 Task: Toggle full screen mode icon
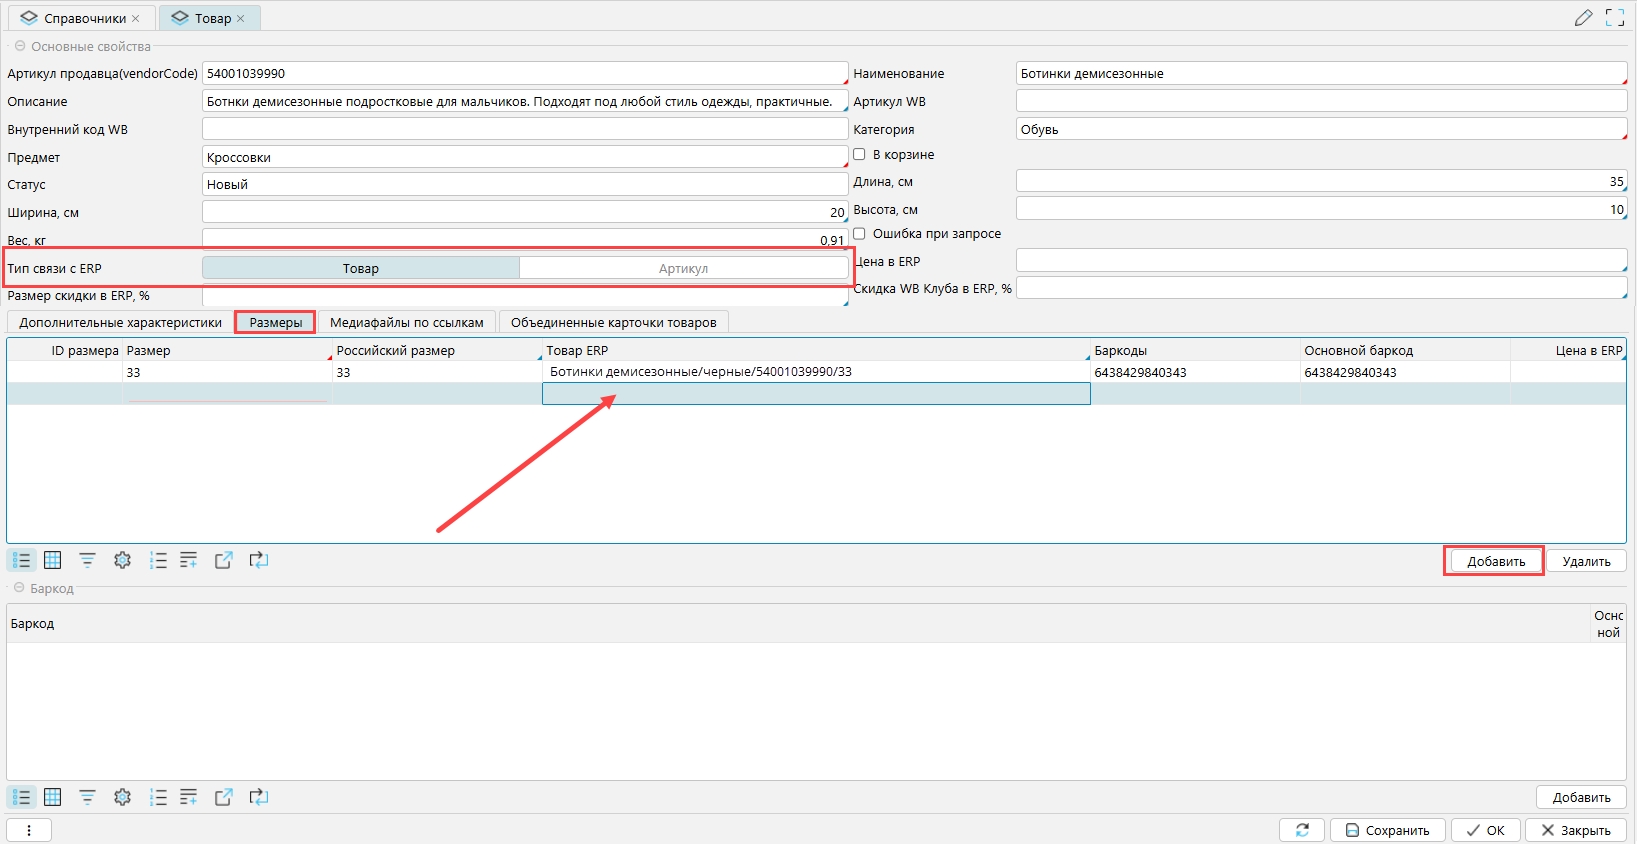[x=1615, y=18]
